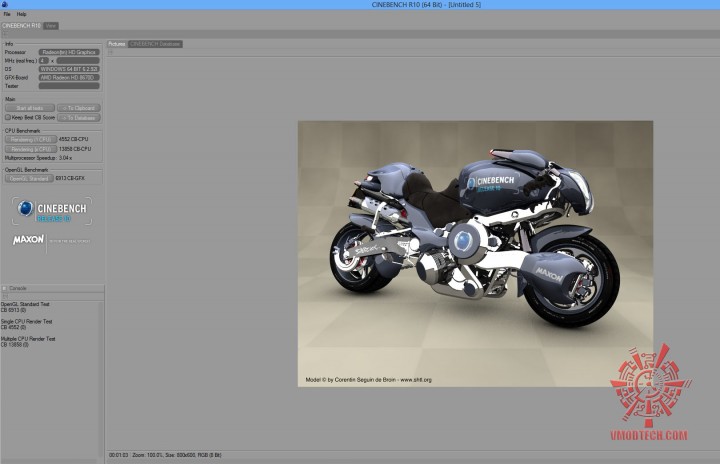Screen dimensions: 720x464
Task: Click the '6913 CB-GFX' OpenGL score
Action: [70, 178]
